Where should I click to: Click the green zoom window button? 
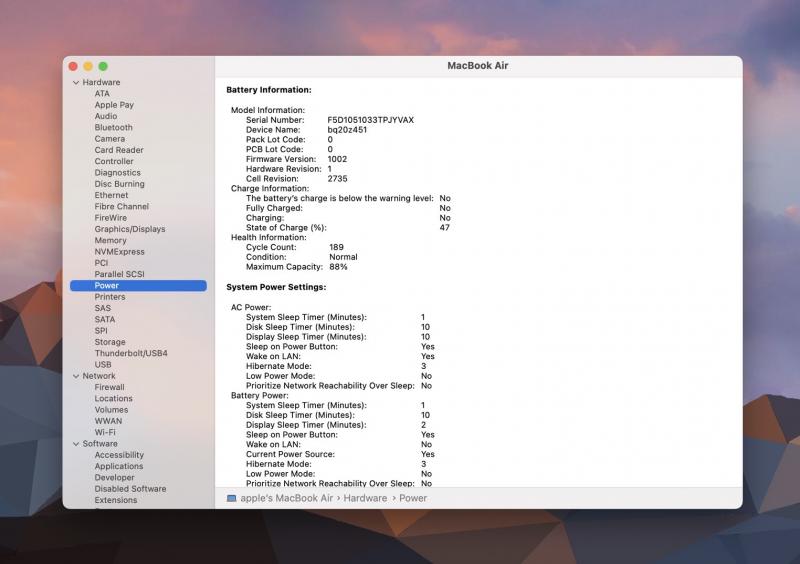[x=103, y=66]
